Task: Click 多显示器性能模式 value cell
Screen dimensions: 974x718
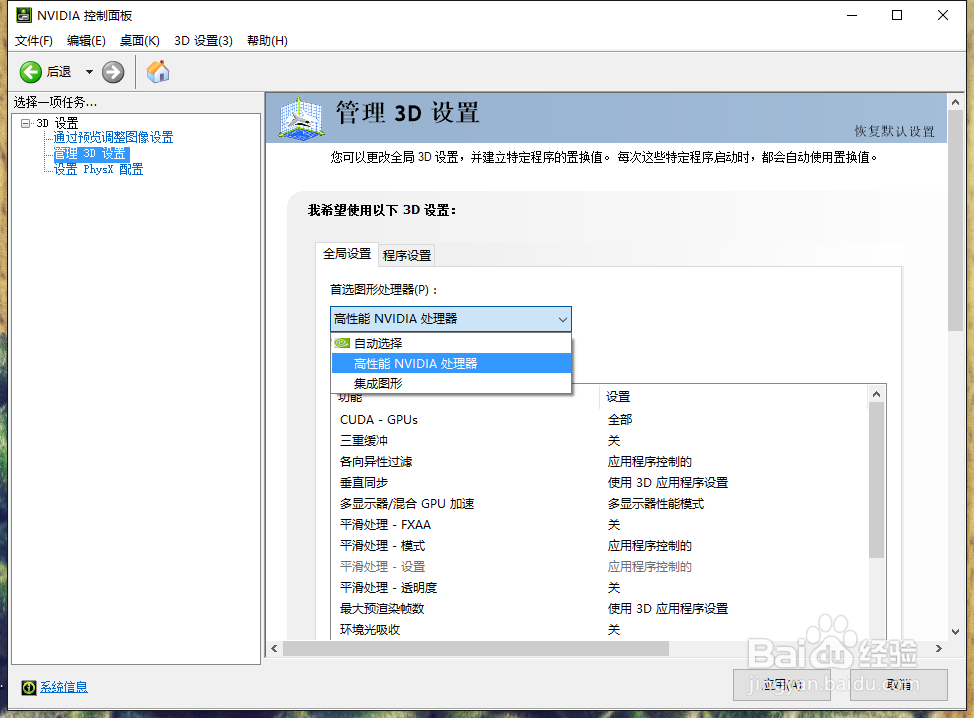Action: pos(656,504)
